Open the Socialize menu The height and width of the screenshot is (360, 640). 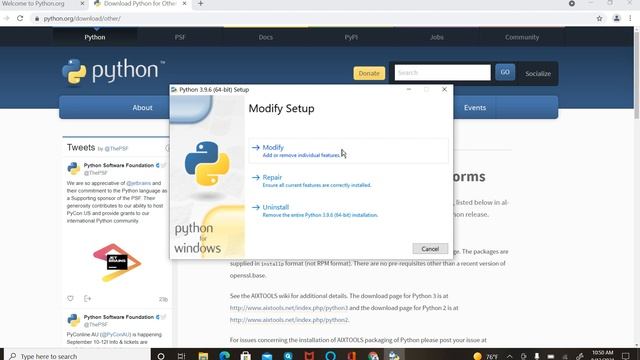(x=538, y=73)
